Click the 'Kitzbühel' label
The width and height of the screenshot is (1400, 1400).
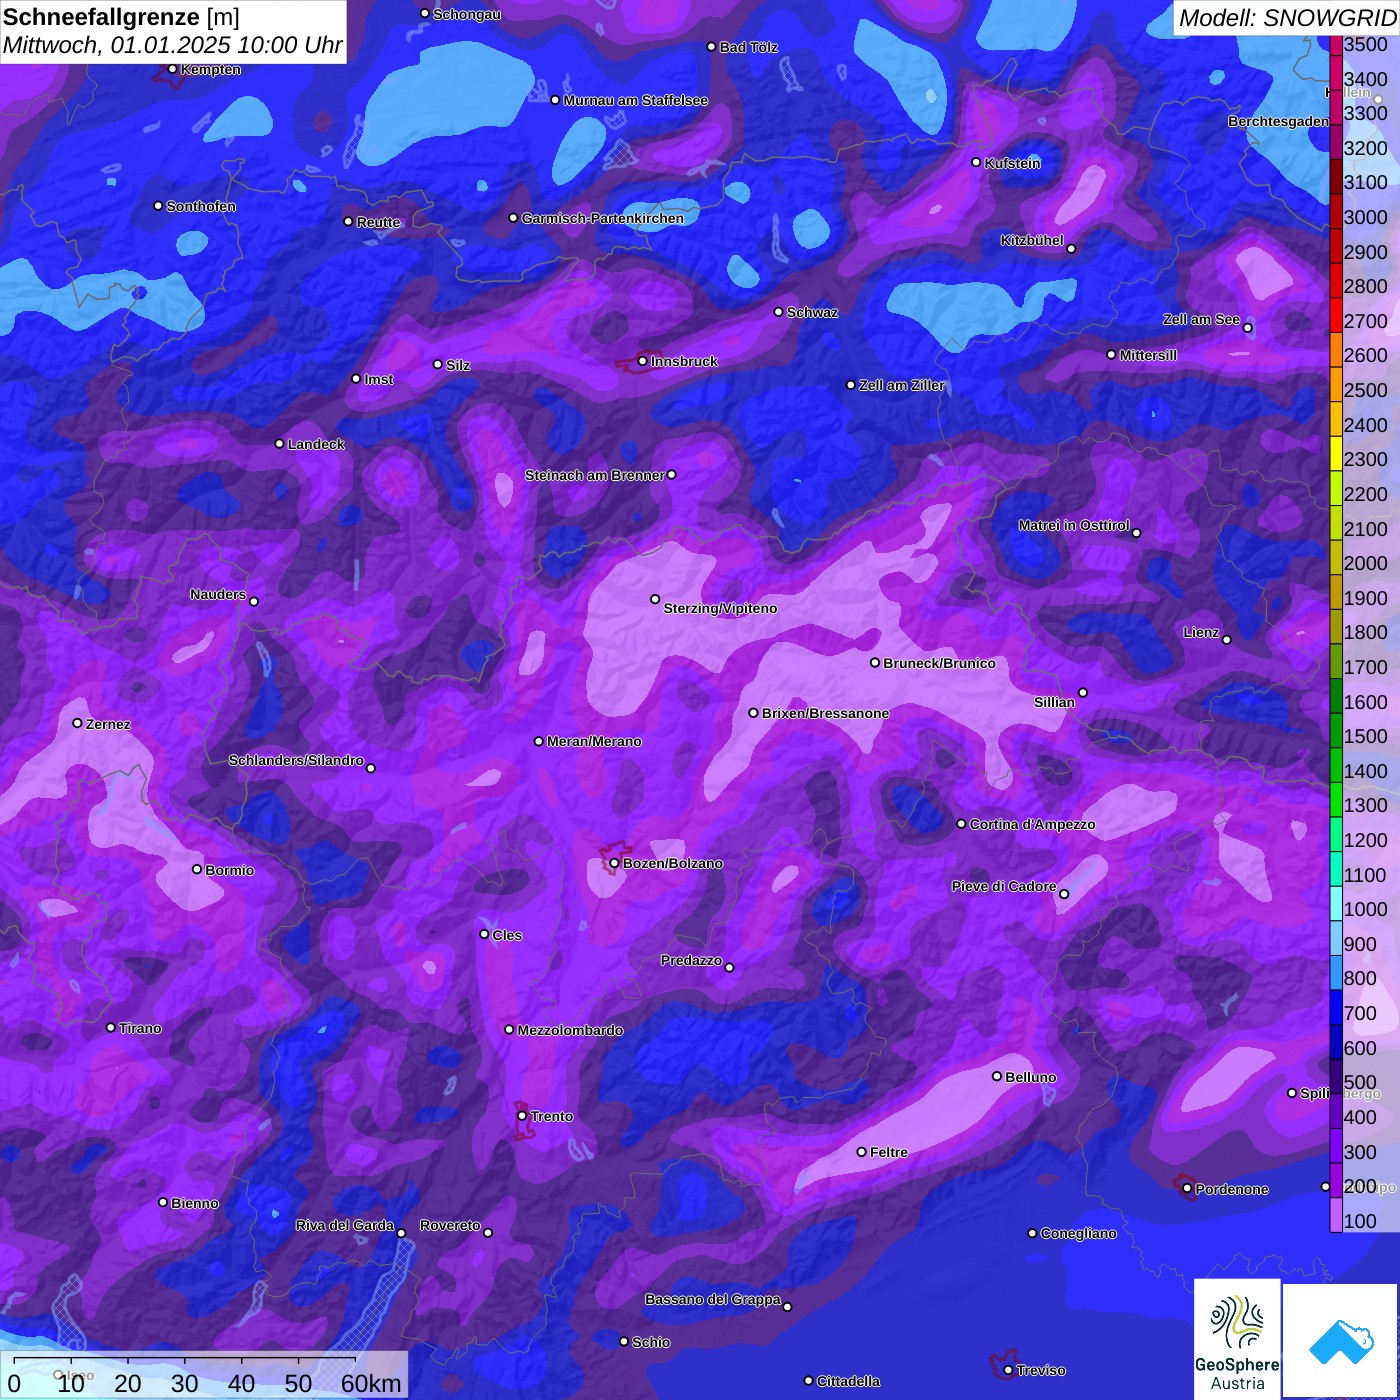click(x=1032, y=240)
